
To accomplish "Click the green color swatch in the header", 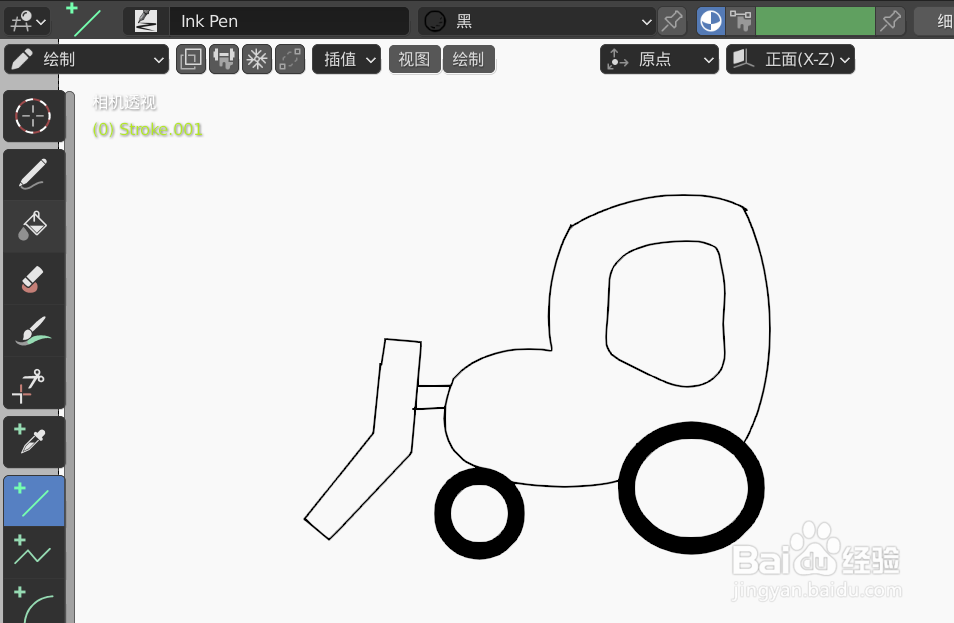I will tap(815, 20).
